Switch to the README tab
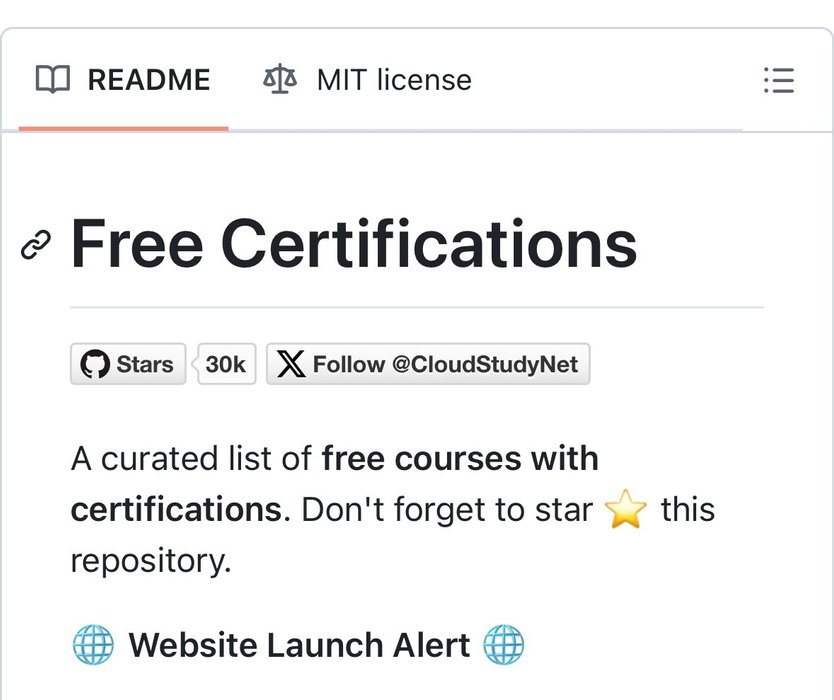This screenshot has width=834, height=700. pyautogui.click(x=123, y=80)
